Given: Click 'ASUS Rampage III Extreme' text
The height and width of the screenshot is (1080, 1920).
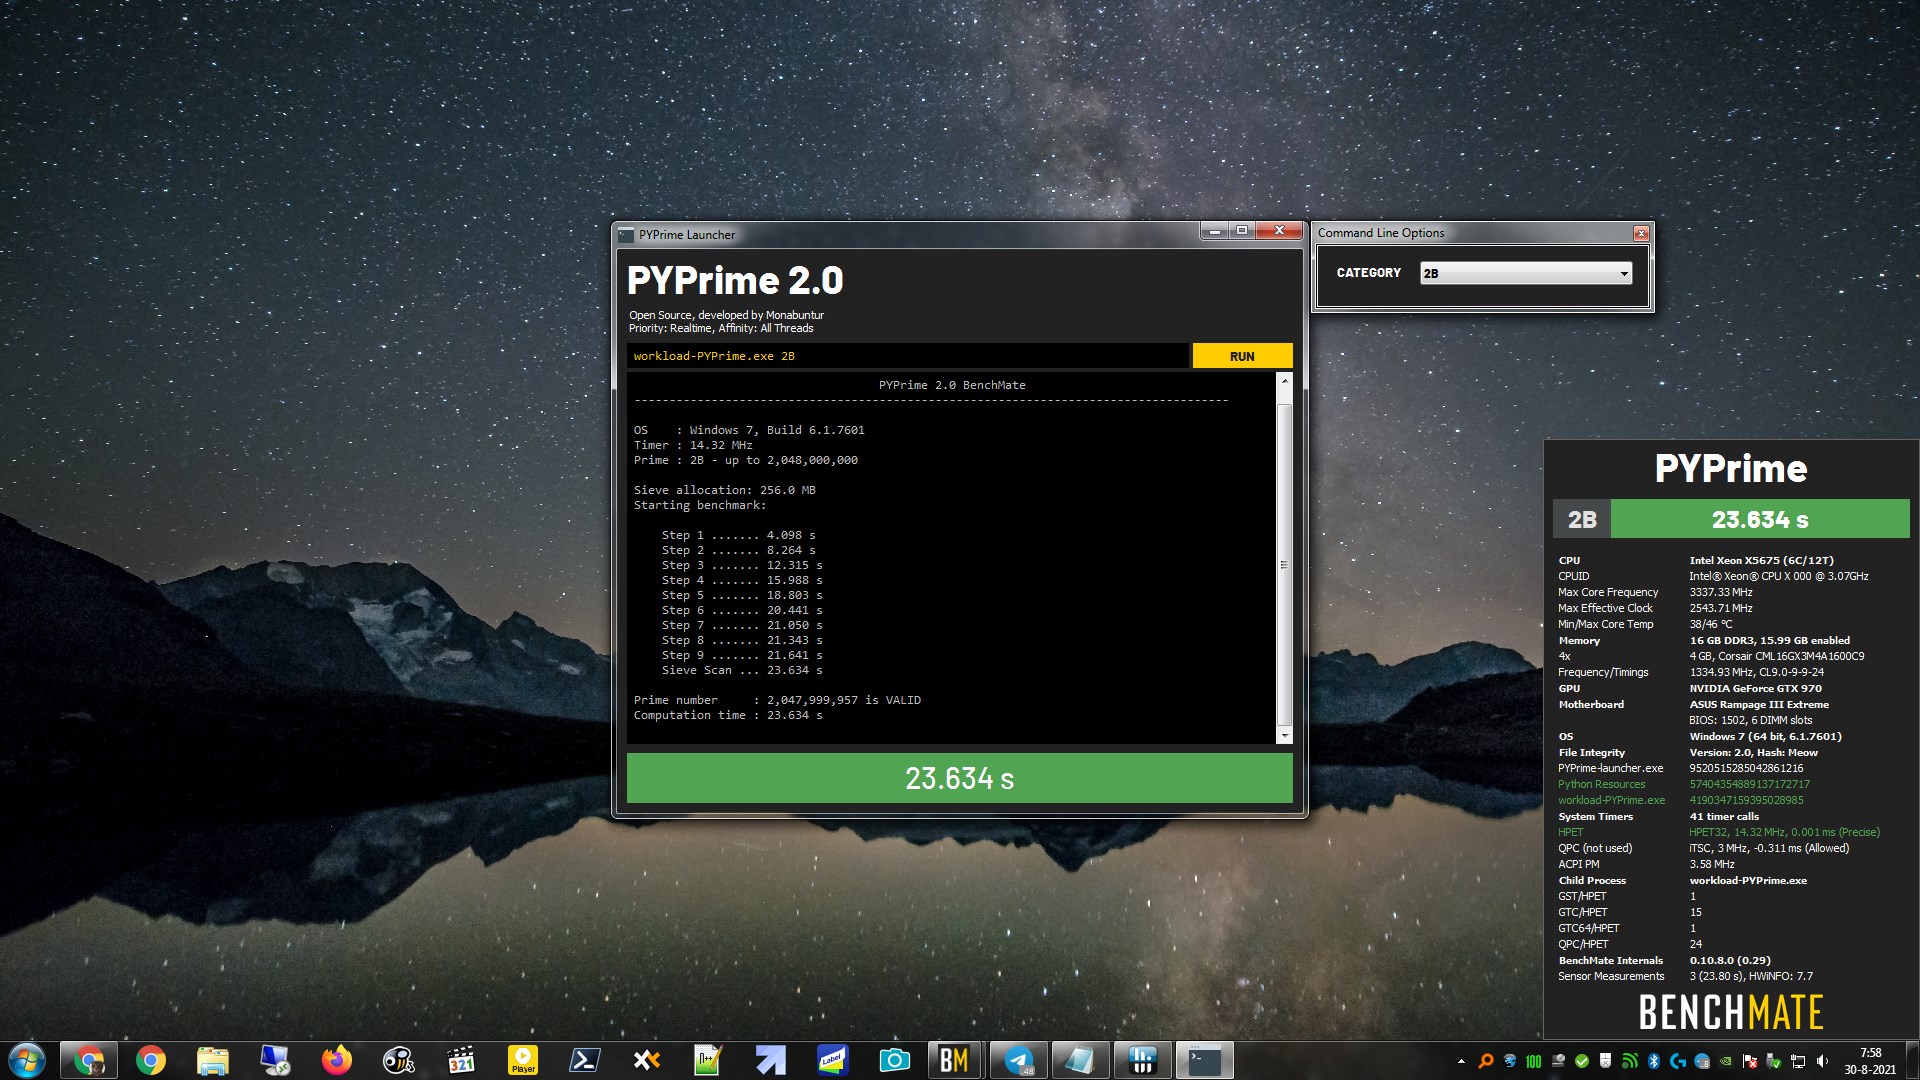Looking at the screenshot, I should 1759,704.
